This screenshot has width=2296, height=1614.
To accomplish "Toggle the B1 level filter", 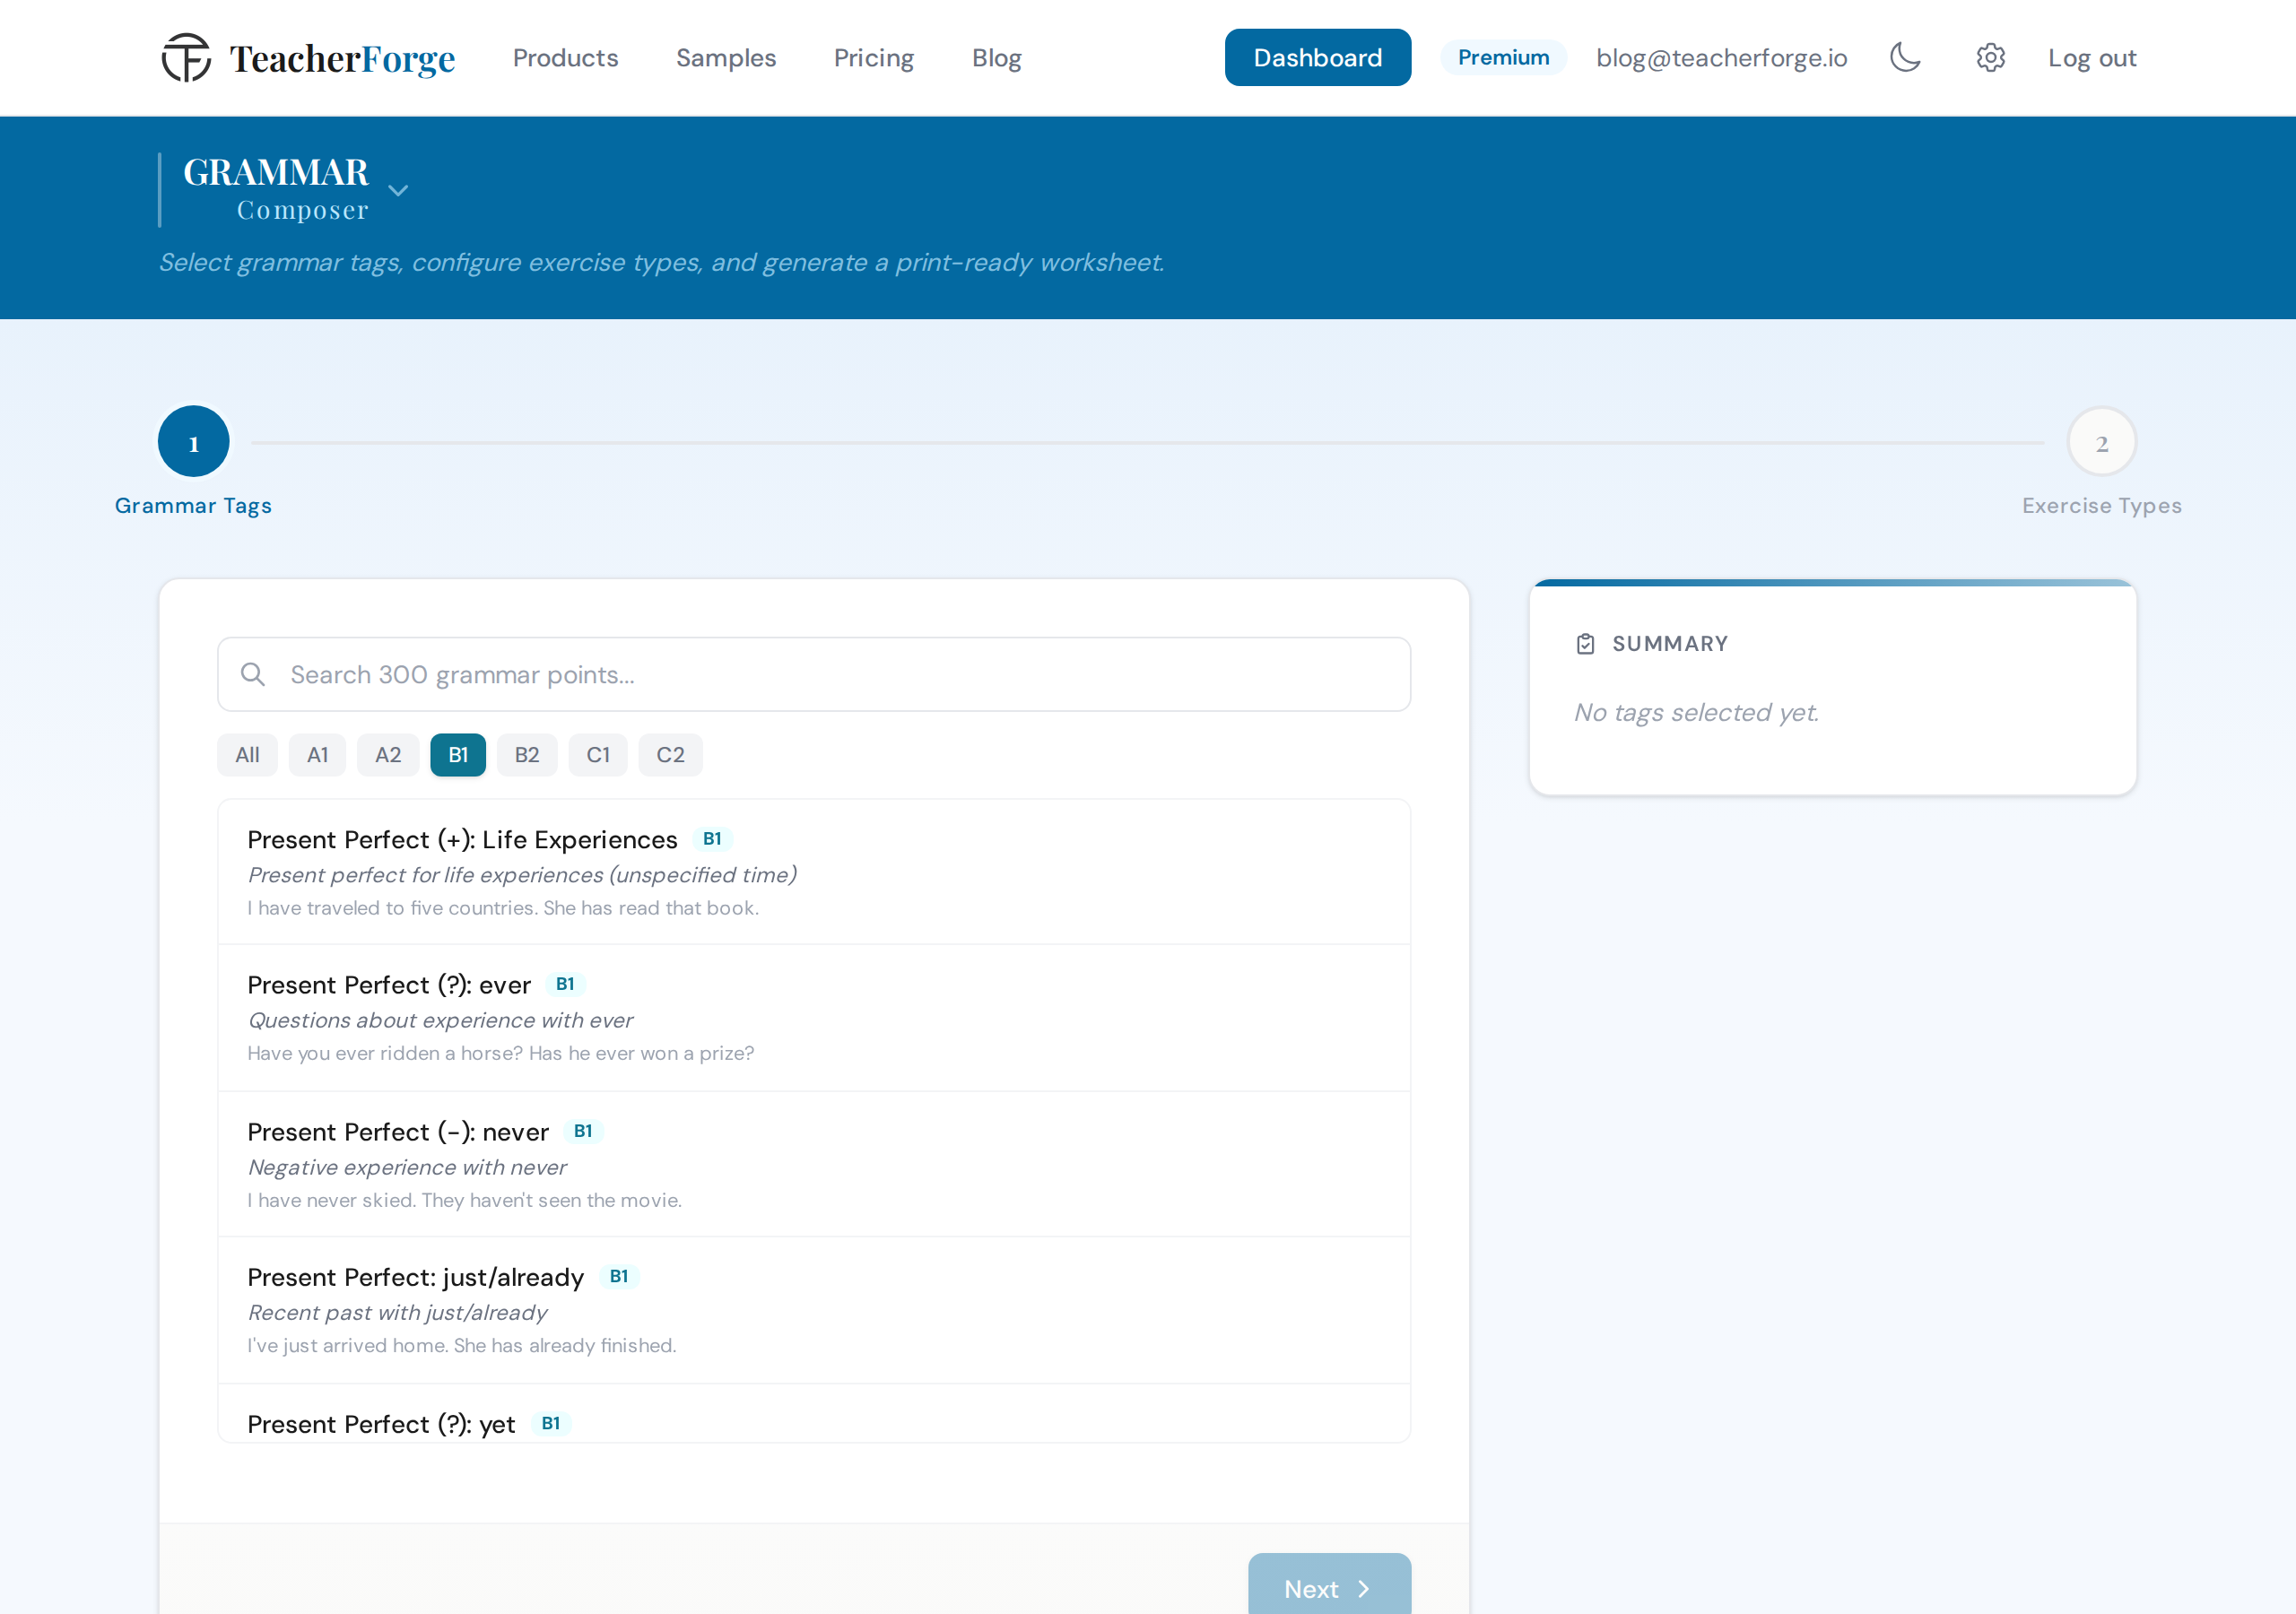I will pos(458,755).
